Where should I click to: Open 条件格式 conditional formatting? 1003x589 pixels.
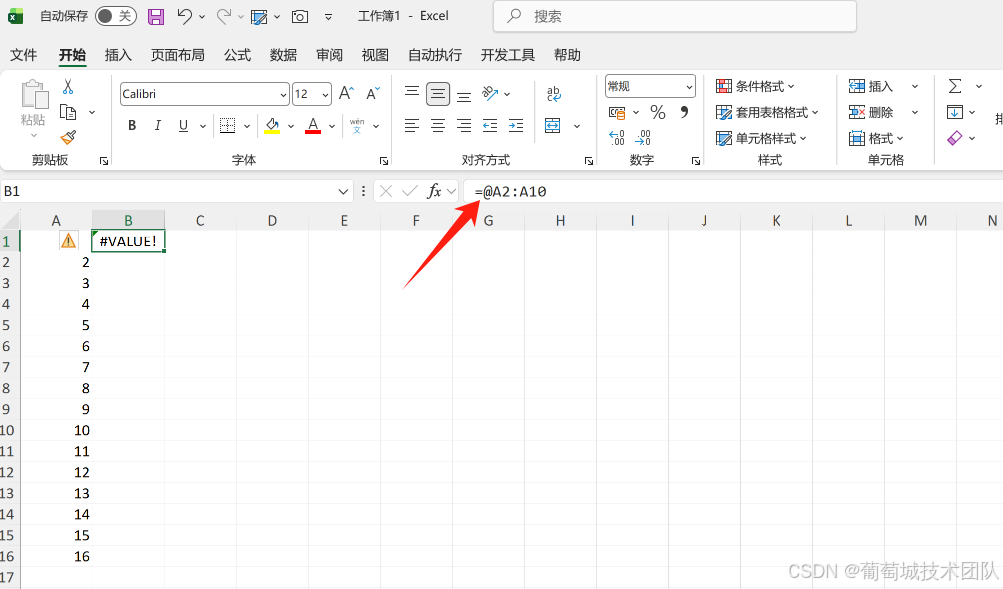pyautogui.click(x=755, y=86)
